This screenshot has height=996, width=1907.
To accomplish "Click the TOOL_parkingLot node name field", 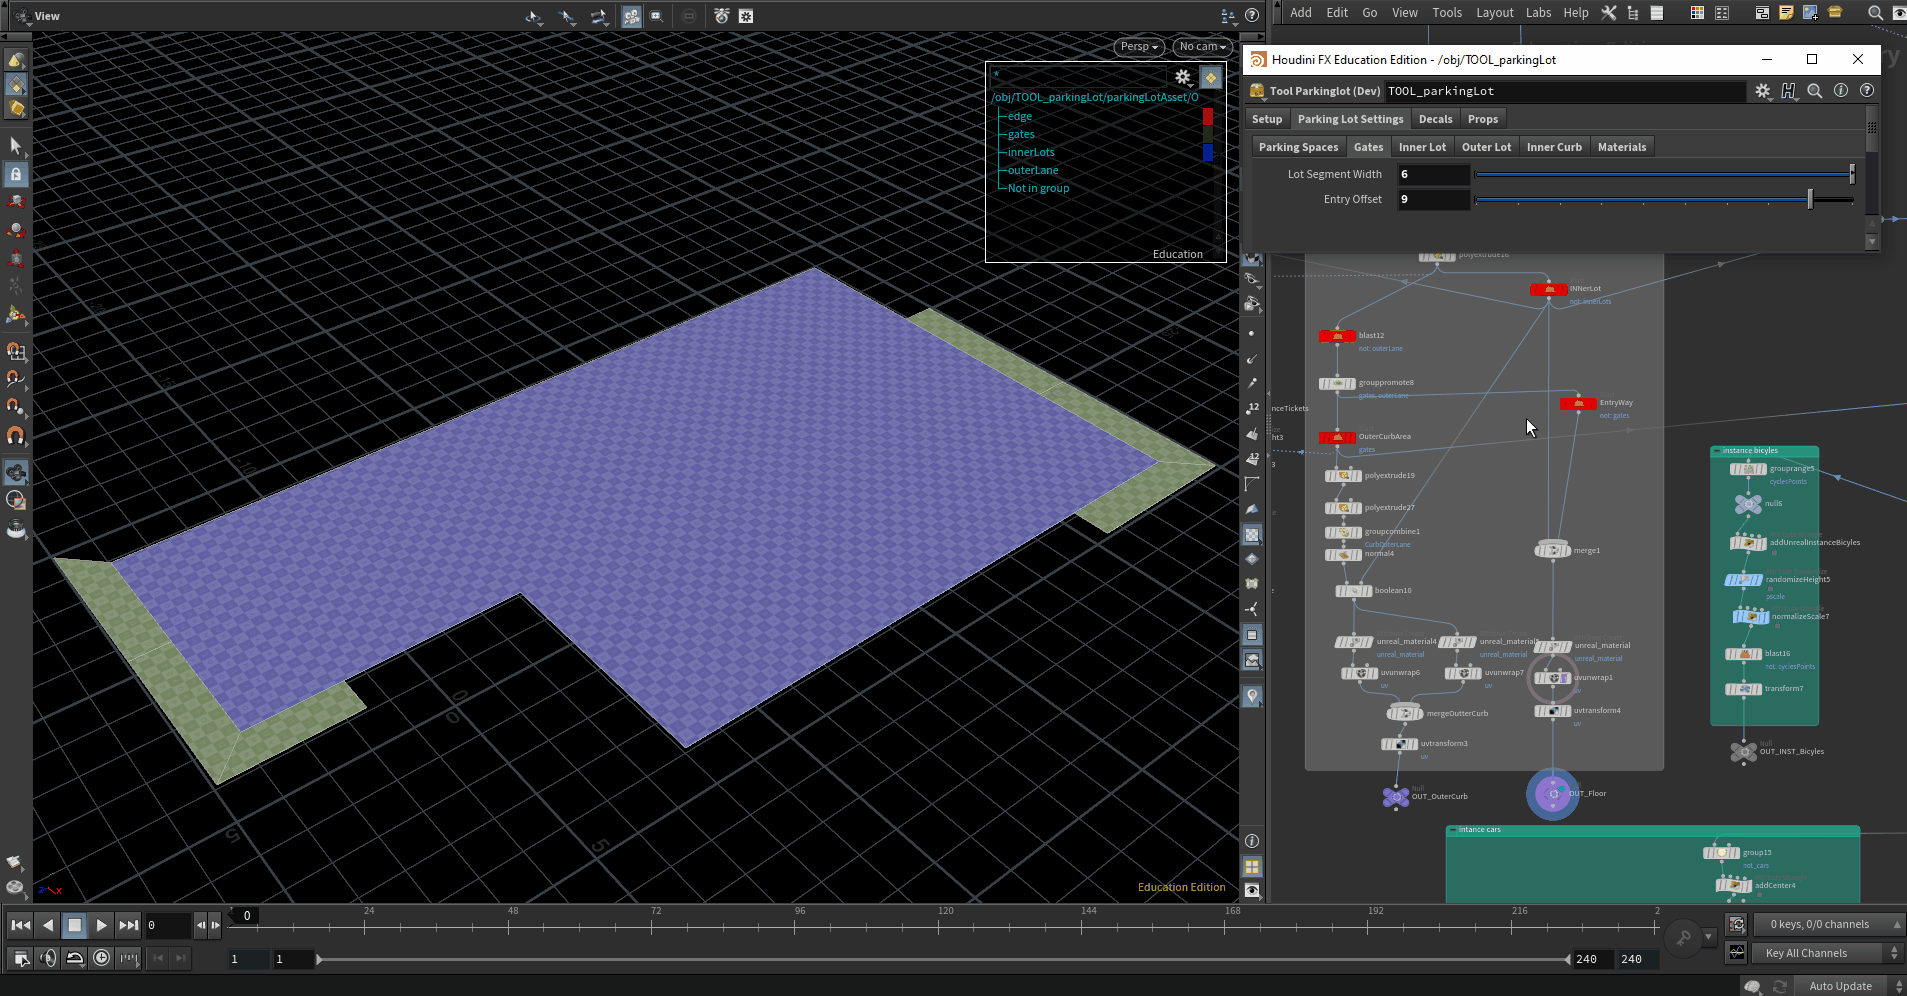I will pyautogui.click(x=1565, y=91).
